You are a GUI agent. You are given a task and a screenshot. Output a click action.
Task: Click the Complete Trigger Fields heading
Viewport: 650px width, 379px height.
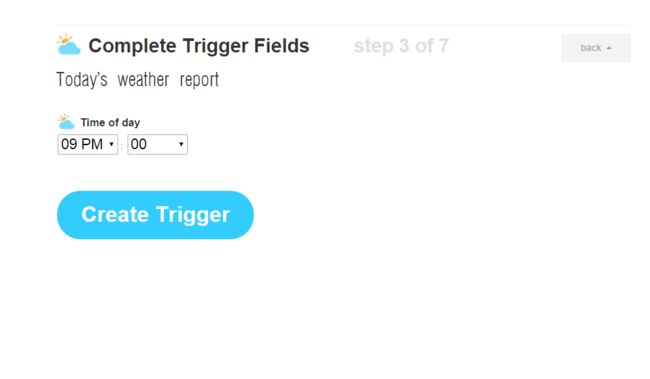[x=199, y=46]
